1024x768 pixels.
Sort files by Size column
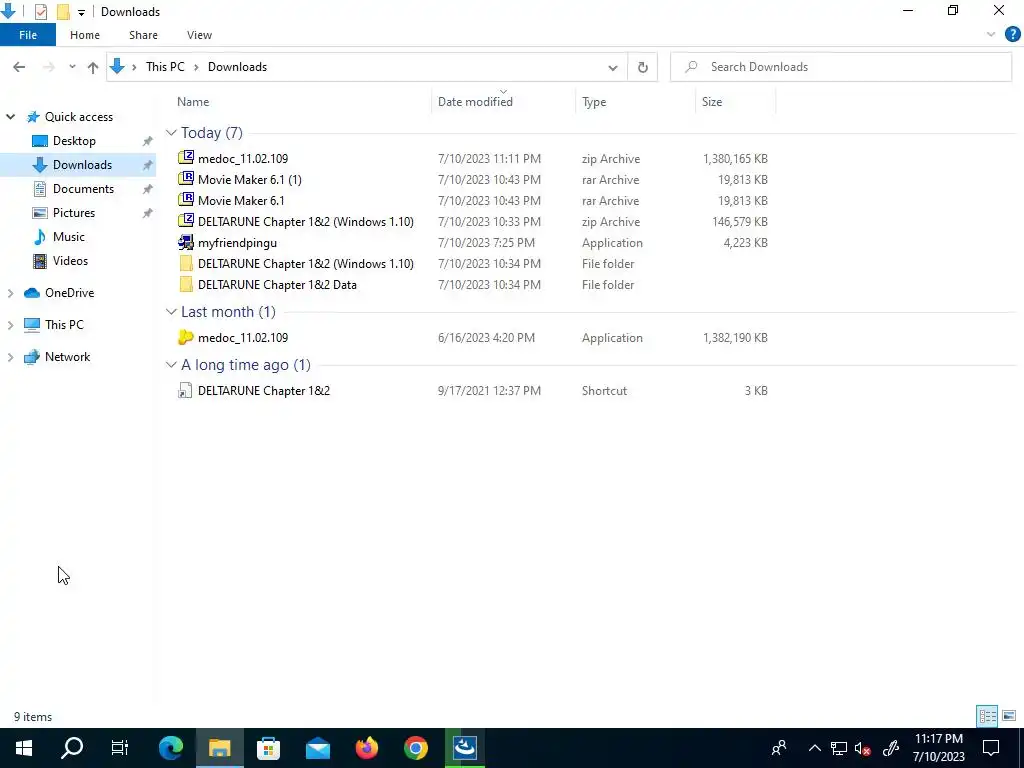point(712,102)
